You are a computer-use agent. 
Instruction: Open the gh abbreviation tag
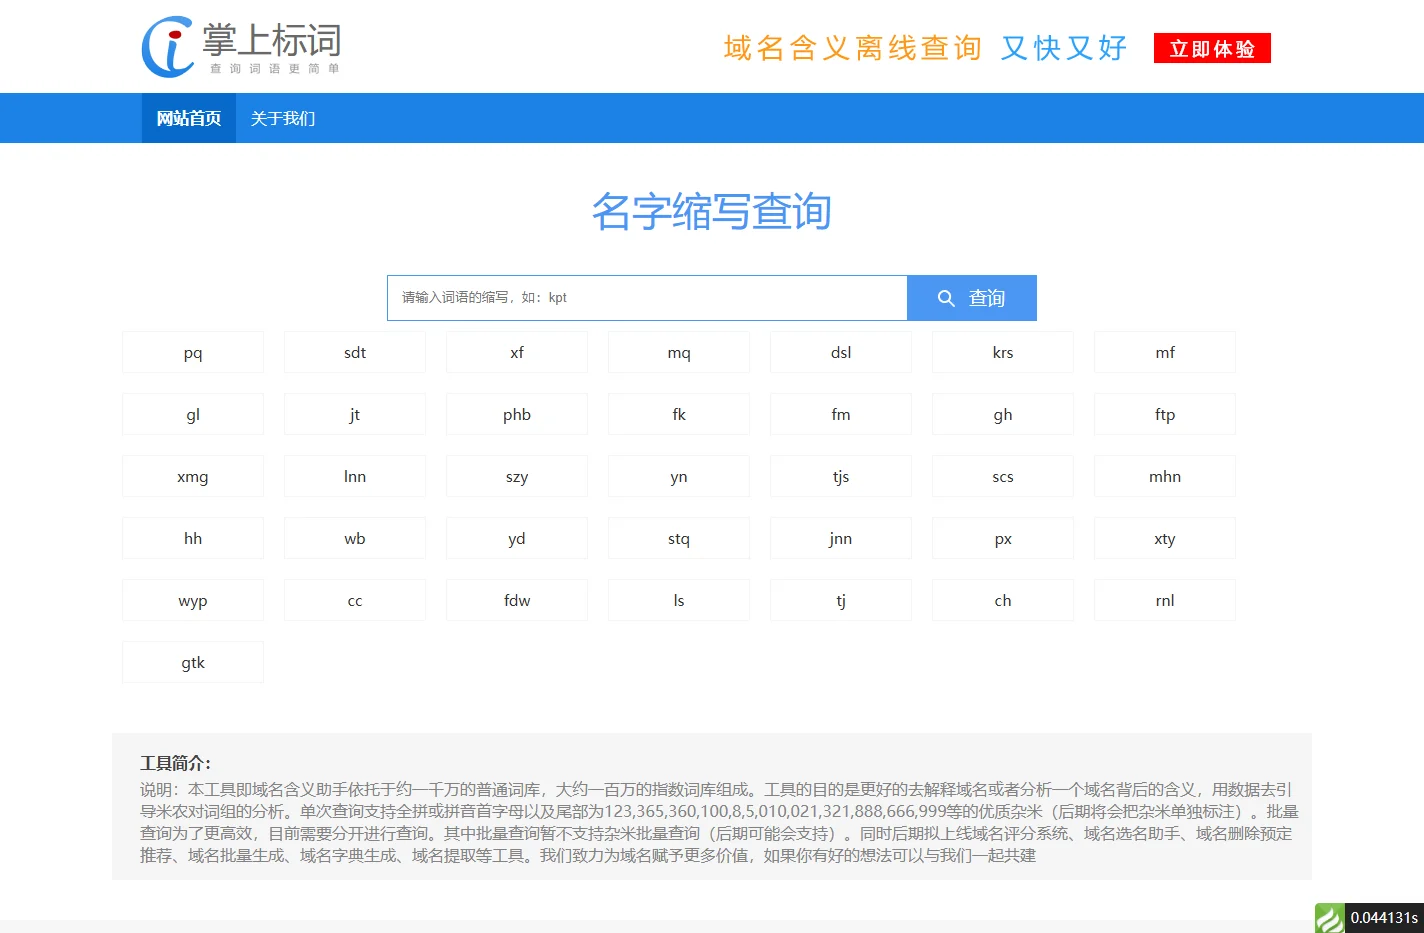click(1003, 414)
